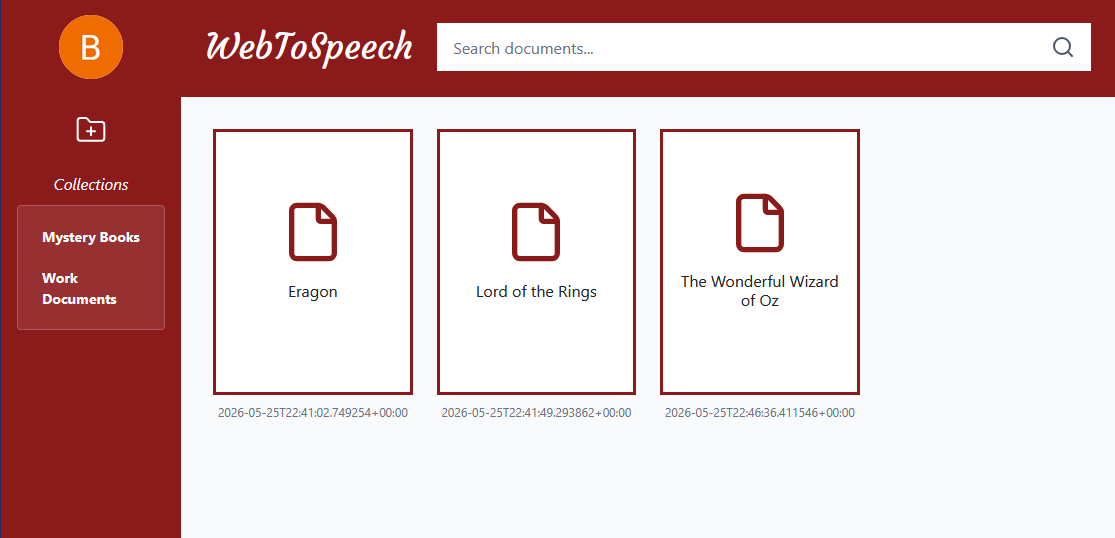The image size is (1115, 538).
Task: Select the Lord of the Rings title
Action: (x=536, y=292)
